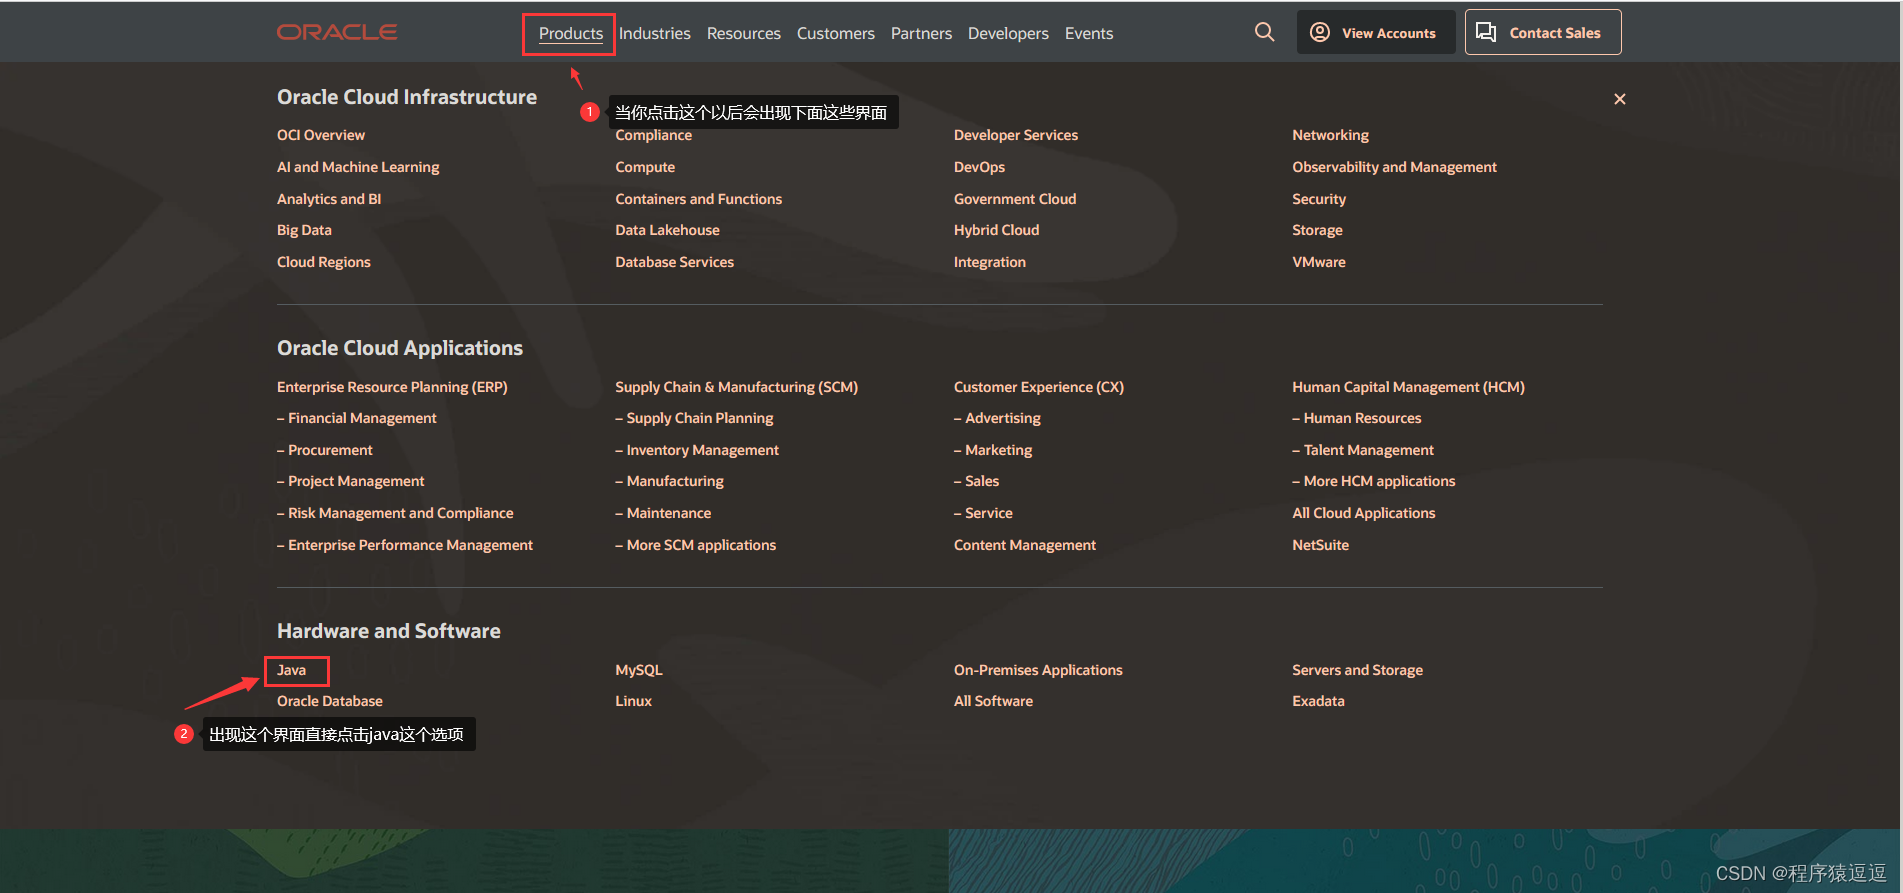Open Customer Experience (CX)
Screen dimensions: 1903x893
tap(1039, 387)
